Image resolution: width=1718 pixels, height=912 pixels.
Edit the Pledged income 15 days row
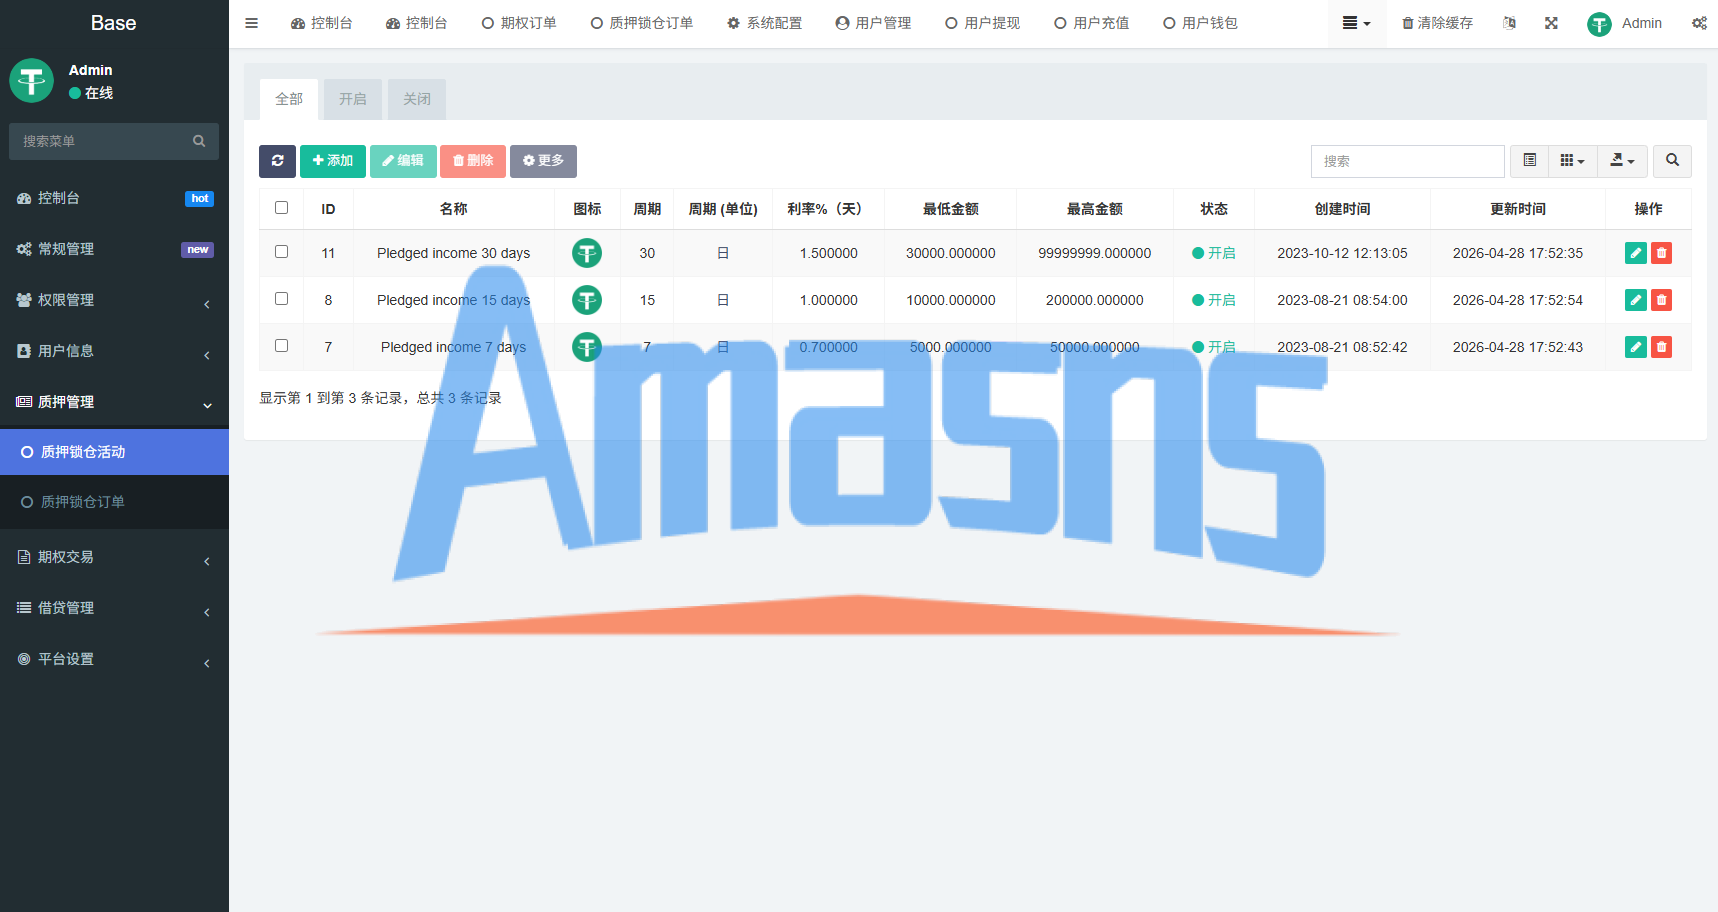[x=1636, y=300]
